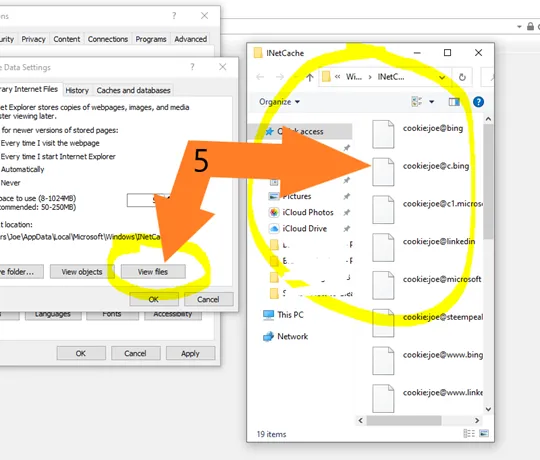Open the Privacy tab in Internet Options
The height and width of the screenshot is (460, 540).
click(x=33, y=39)
